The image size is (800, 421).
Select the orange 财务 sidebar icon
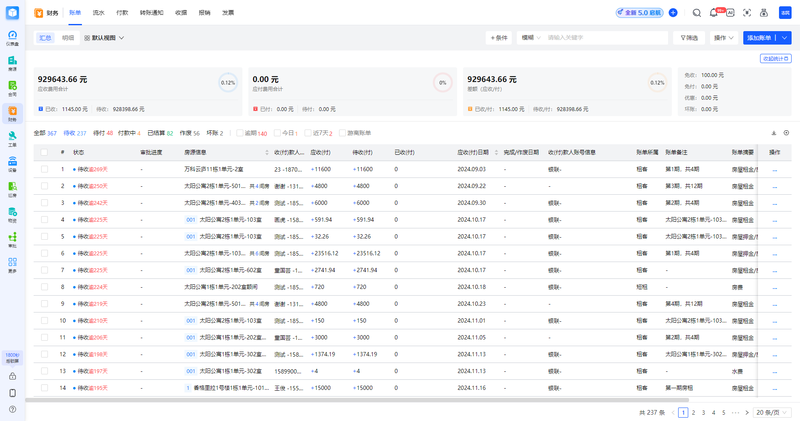(12, 113)
